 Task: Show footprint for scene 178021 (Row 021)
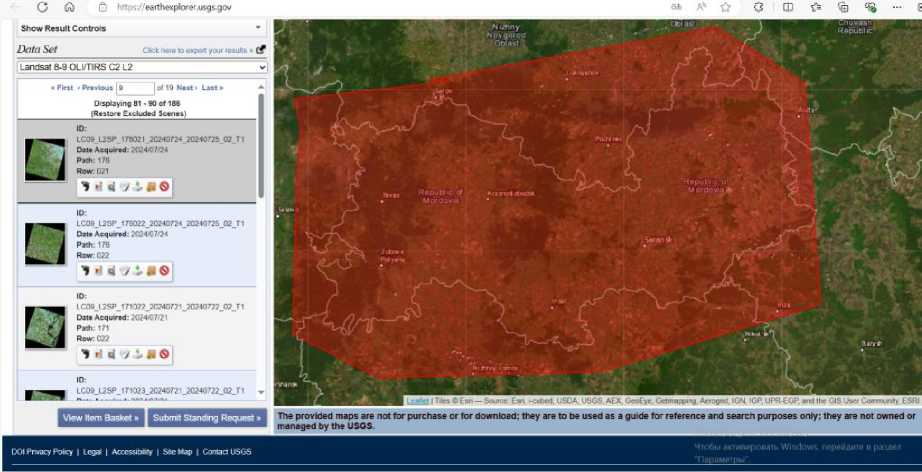[x=85, y=187]
